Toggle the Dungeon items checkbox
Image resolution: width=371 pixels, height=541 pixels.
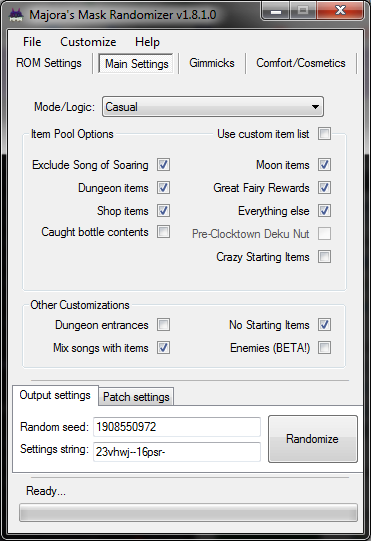point(163,188)
